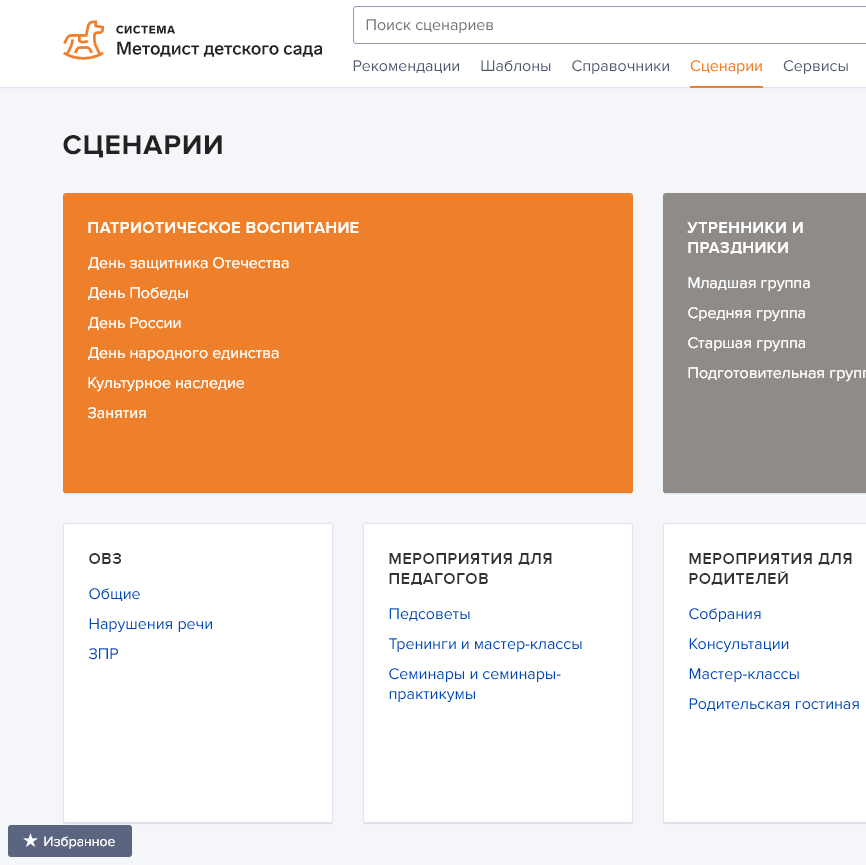Open the Общие link under ОВЗ
The width and height of the screenshot is (866, 865).
pos(114,594)
